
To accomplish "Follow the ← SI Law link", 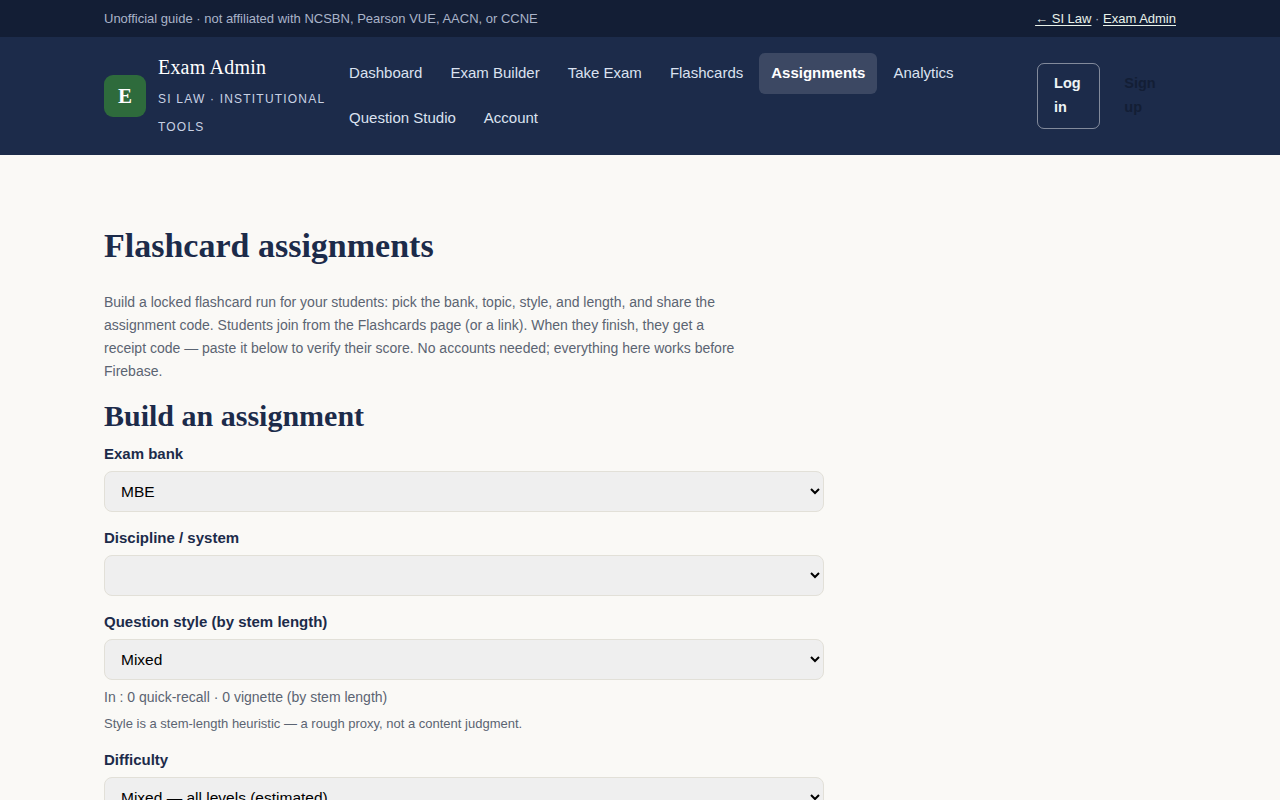I will pos(1063,19).
